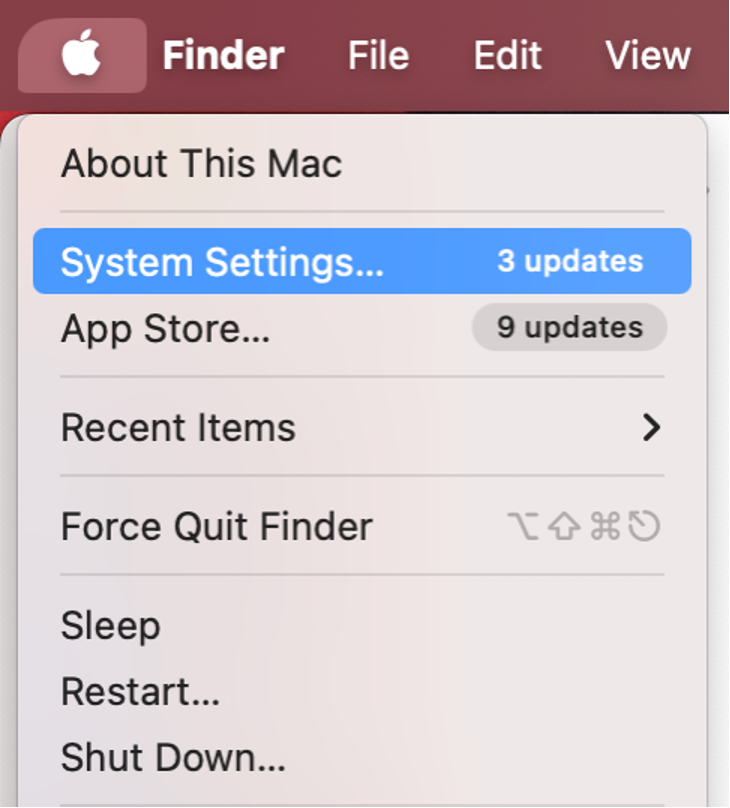Open the Edit menu
Screen dimensions: 730x808
pos(506,55)
